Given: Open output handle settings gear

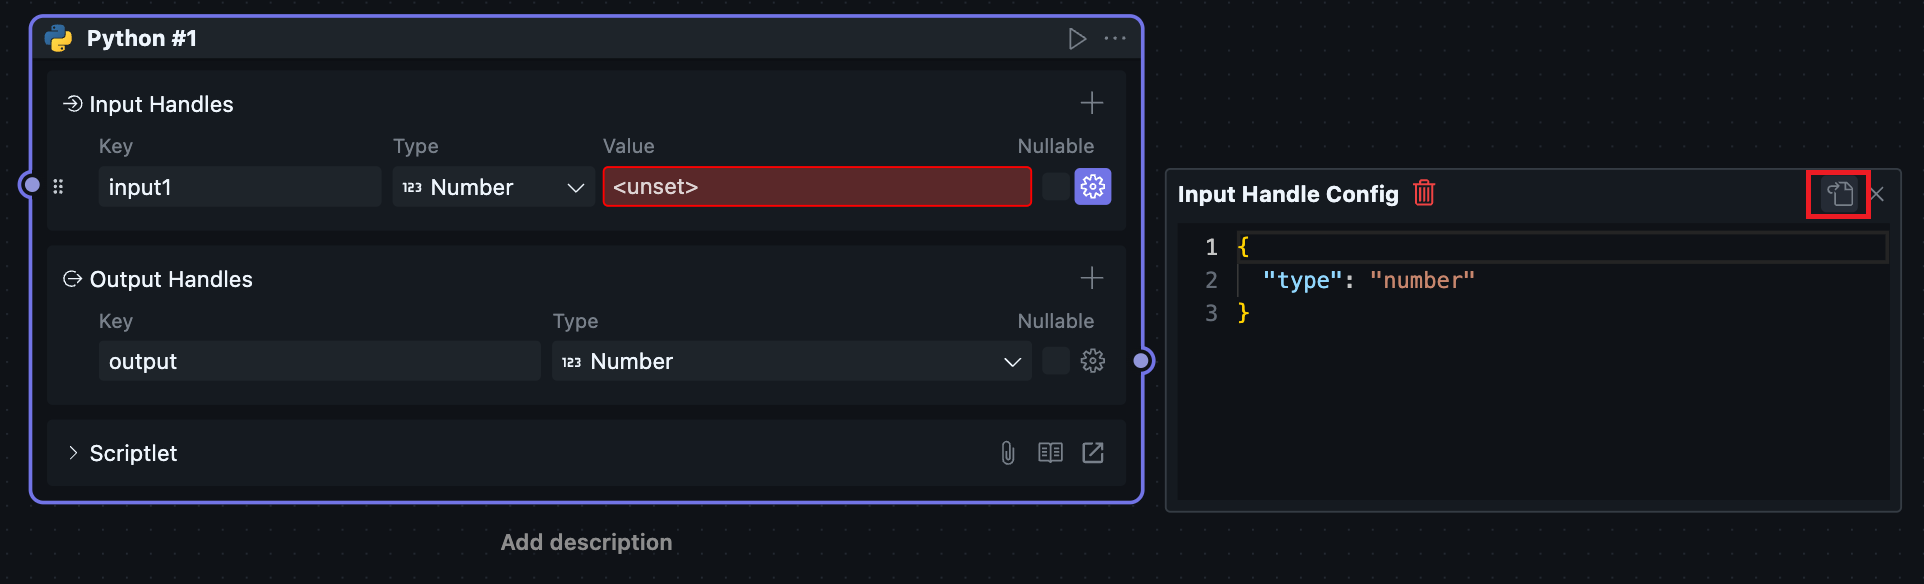Looking at the screenshot, I should click(1093, 361).
